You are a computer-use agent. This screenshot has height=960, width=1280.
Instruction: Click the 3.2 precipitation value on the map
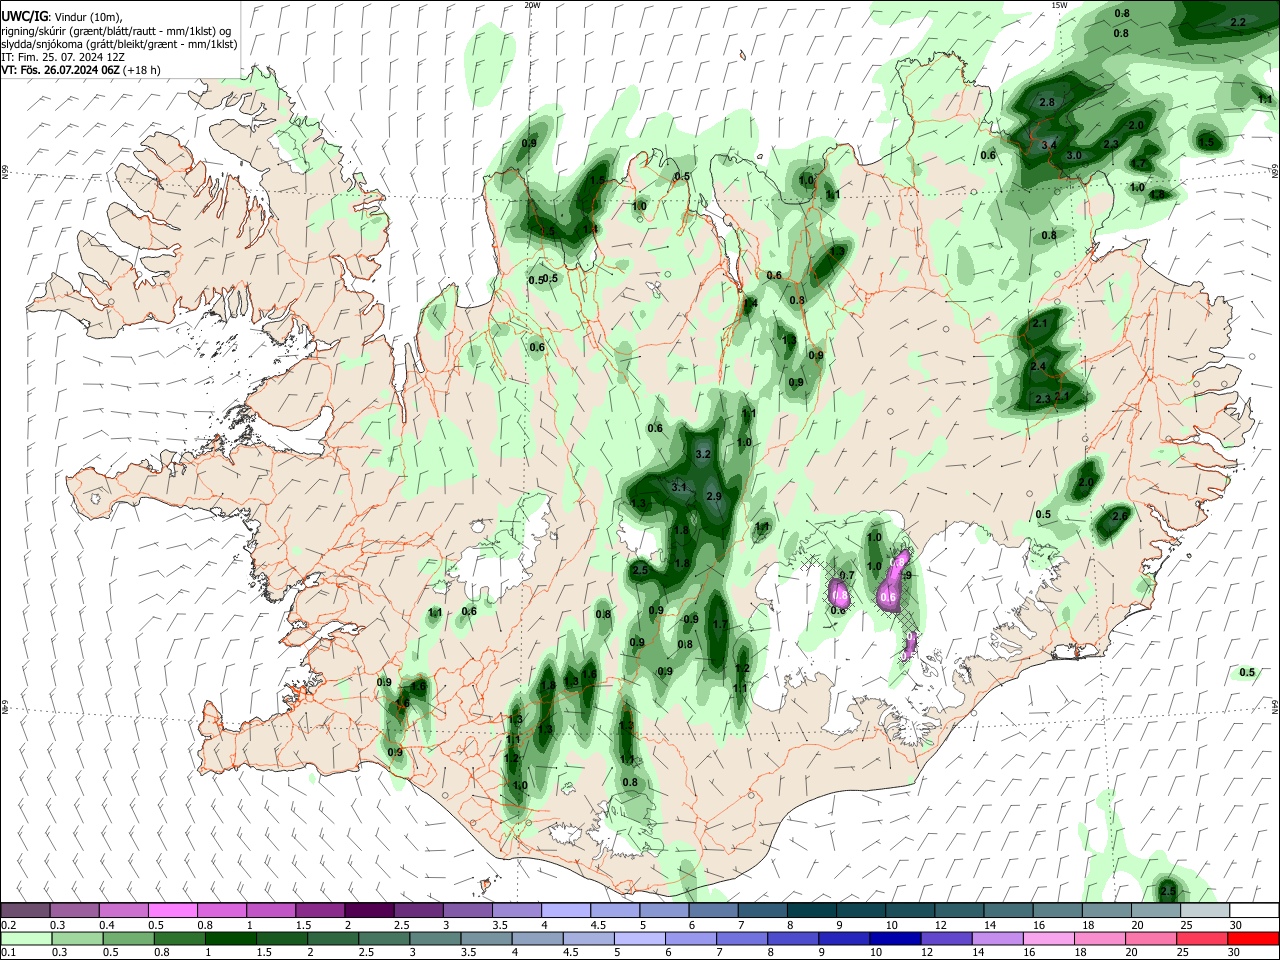click(702, 455)
